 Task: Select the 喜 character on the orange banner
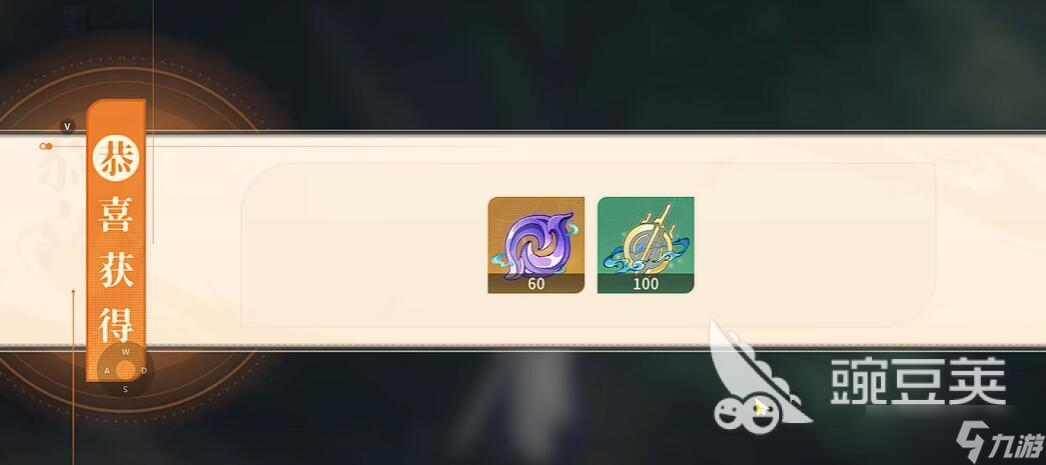[x=117, y=215]
